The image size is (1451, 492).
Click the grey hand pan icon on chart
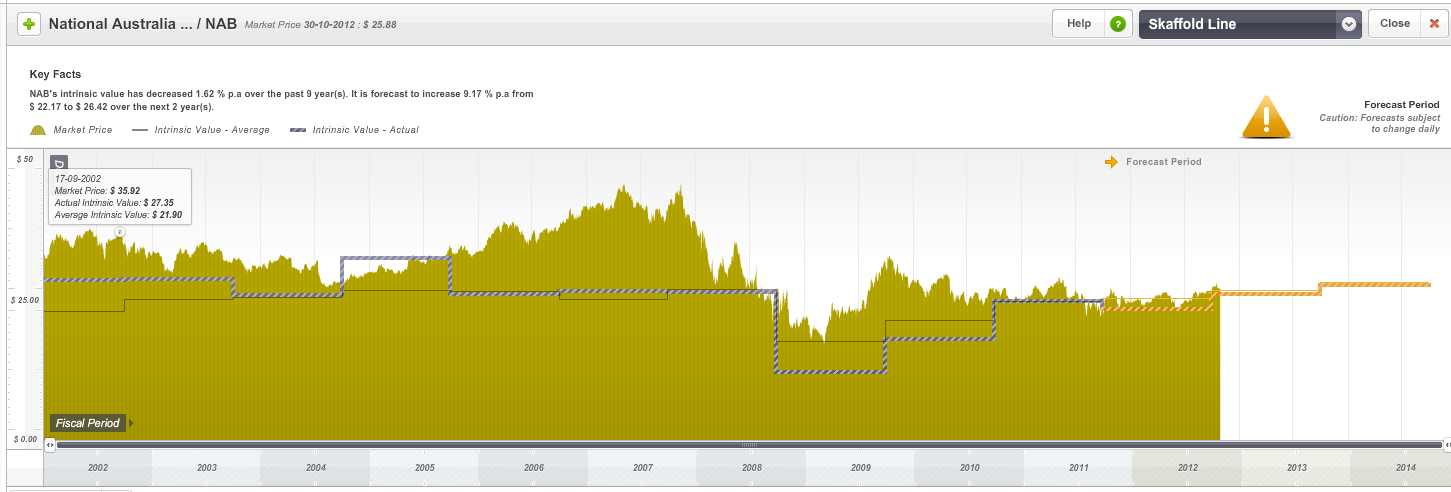59,162
